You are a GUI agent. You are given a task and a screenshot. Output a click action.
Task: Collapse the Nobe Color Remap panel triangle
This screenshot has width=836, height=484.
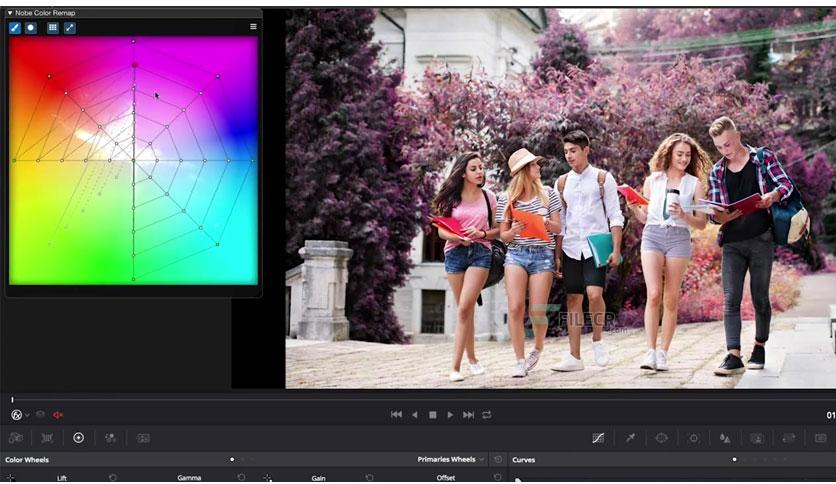(x=10, y=13)
